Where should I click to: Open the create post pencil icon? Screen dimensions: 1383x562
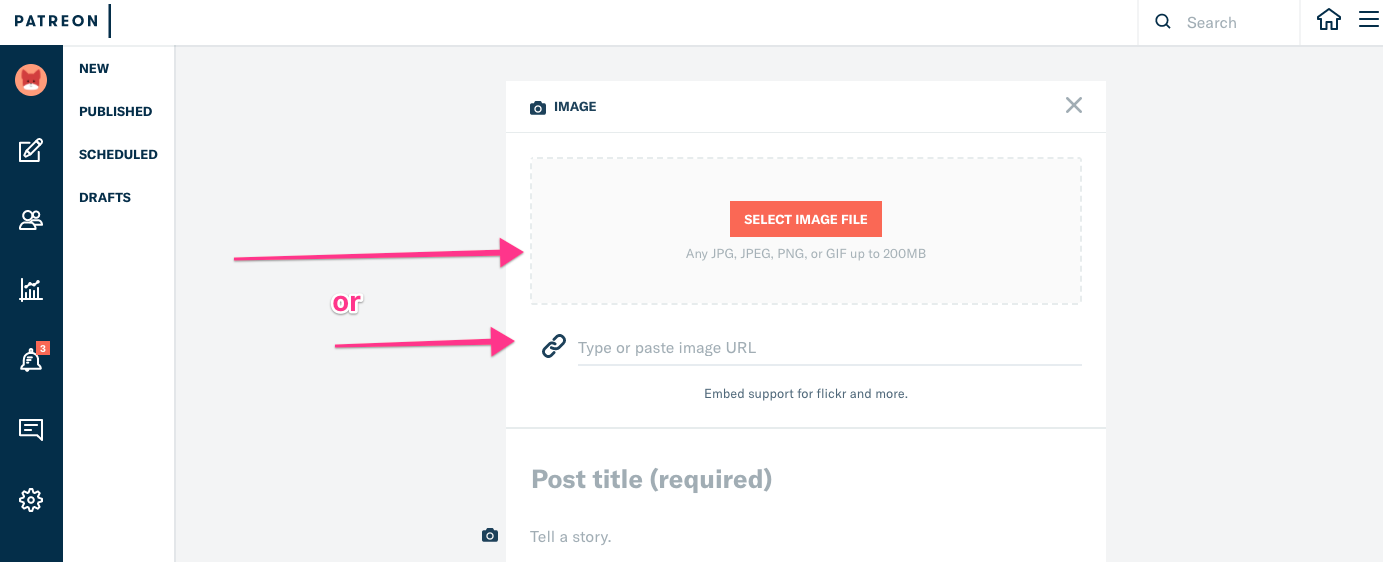(x=31, y=151)
